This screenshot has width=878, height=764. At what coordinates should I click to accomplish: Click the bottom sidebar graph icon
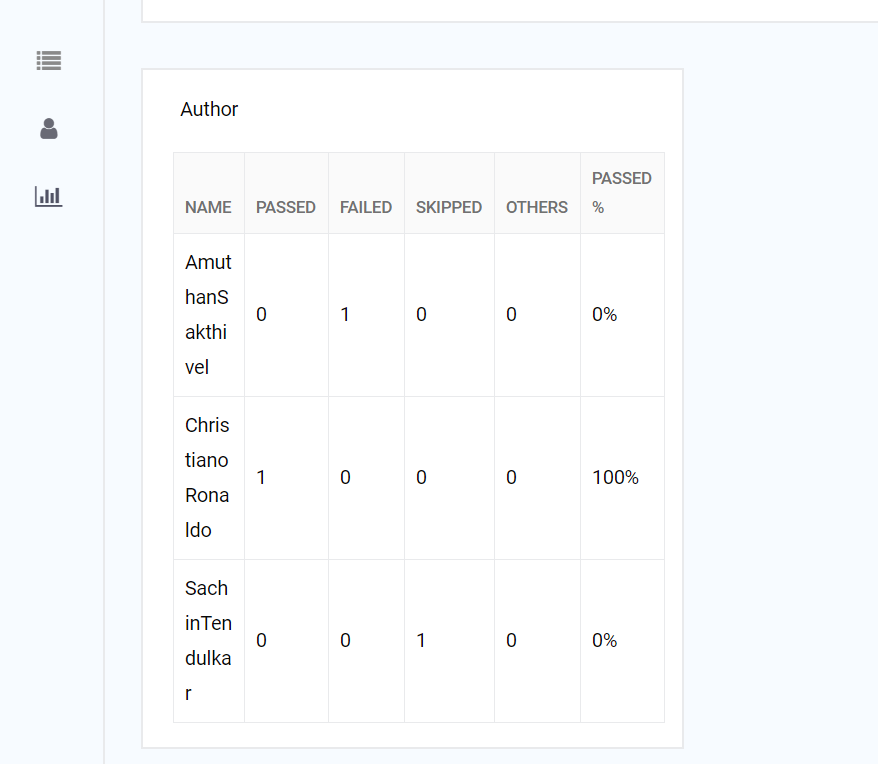48,197
